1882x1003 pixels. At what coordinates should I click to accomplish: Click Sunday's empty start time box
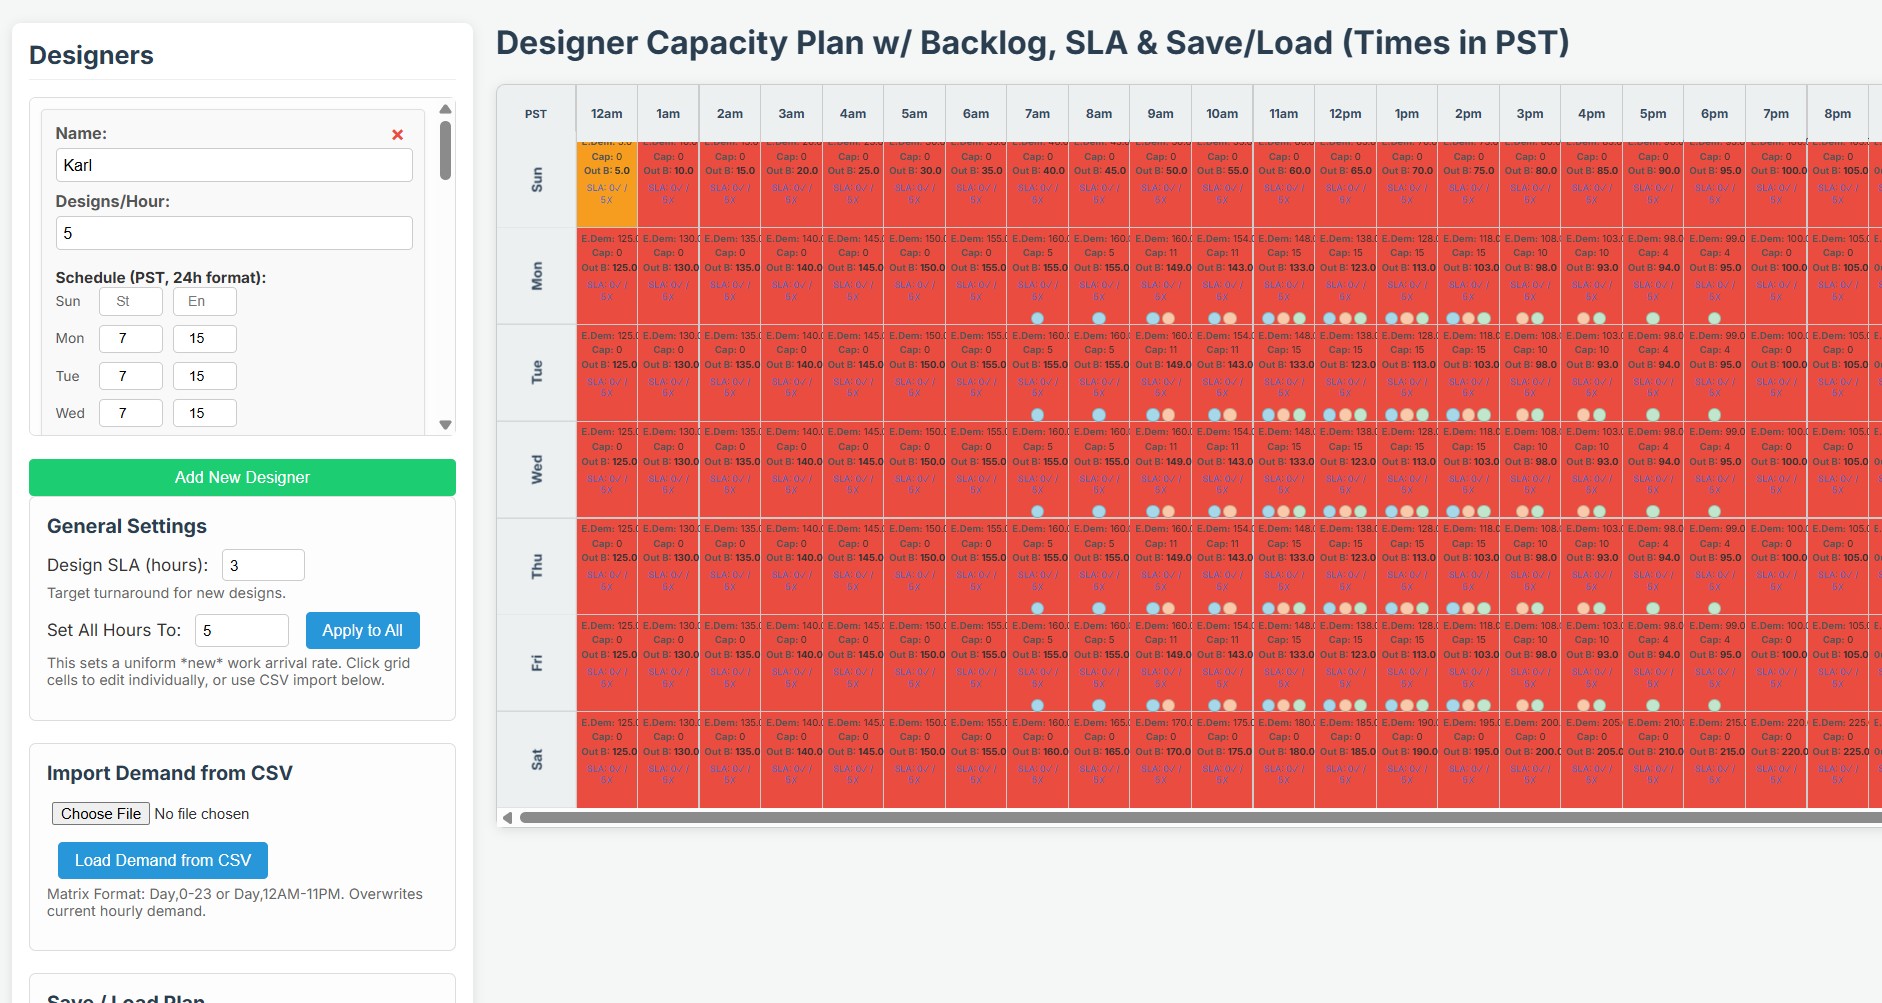click(x=130, y=301)
